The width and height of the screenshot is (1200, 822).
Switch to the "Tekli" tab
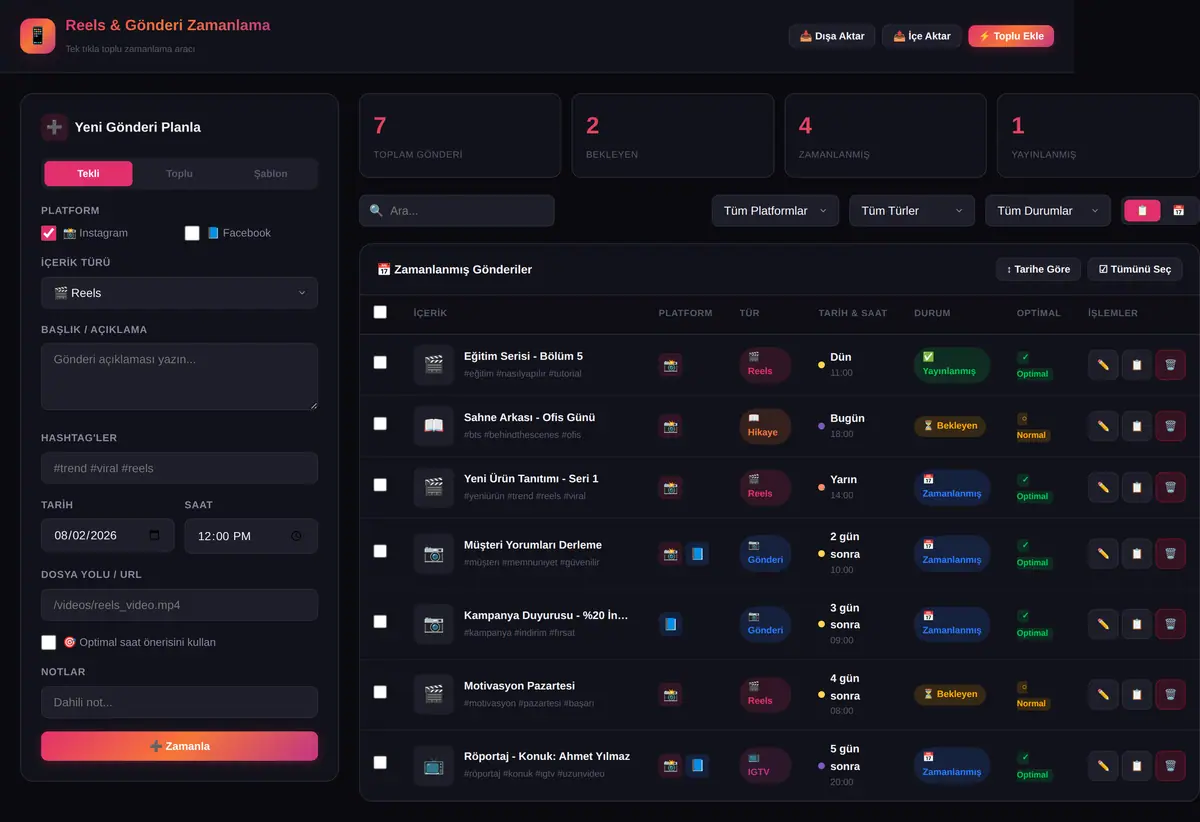tap(88, 174)
